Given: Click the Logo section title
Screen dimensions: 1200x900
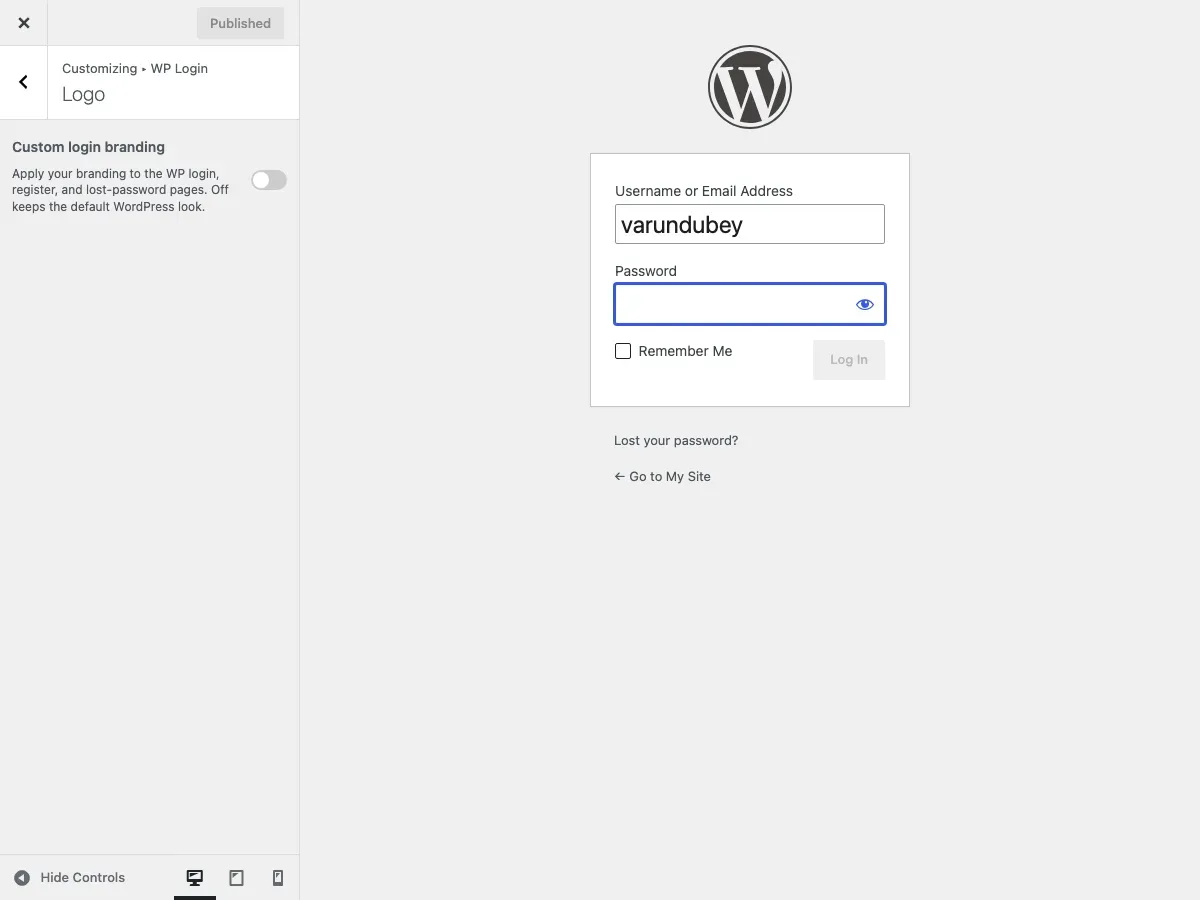Looking at the screenshot, I should click(x=83, y=94).
